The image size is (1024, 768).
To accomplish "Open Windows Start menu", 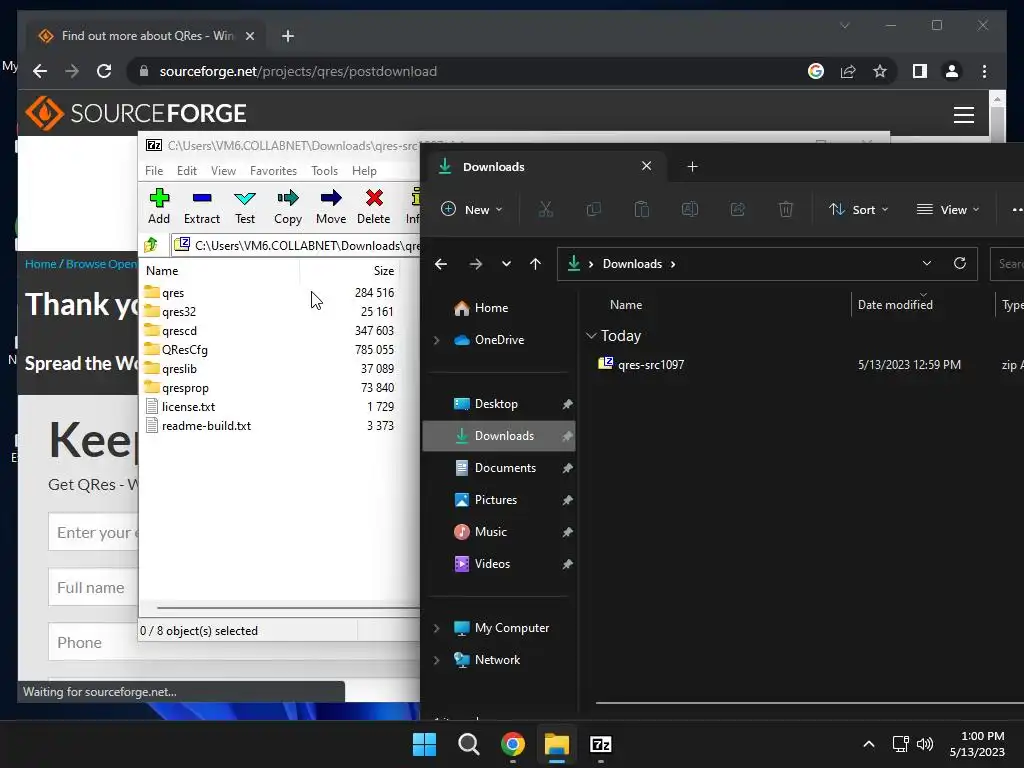I will tap(424, 744).
